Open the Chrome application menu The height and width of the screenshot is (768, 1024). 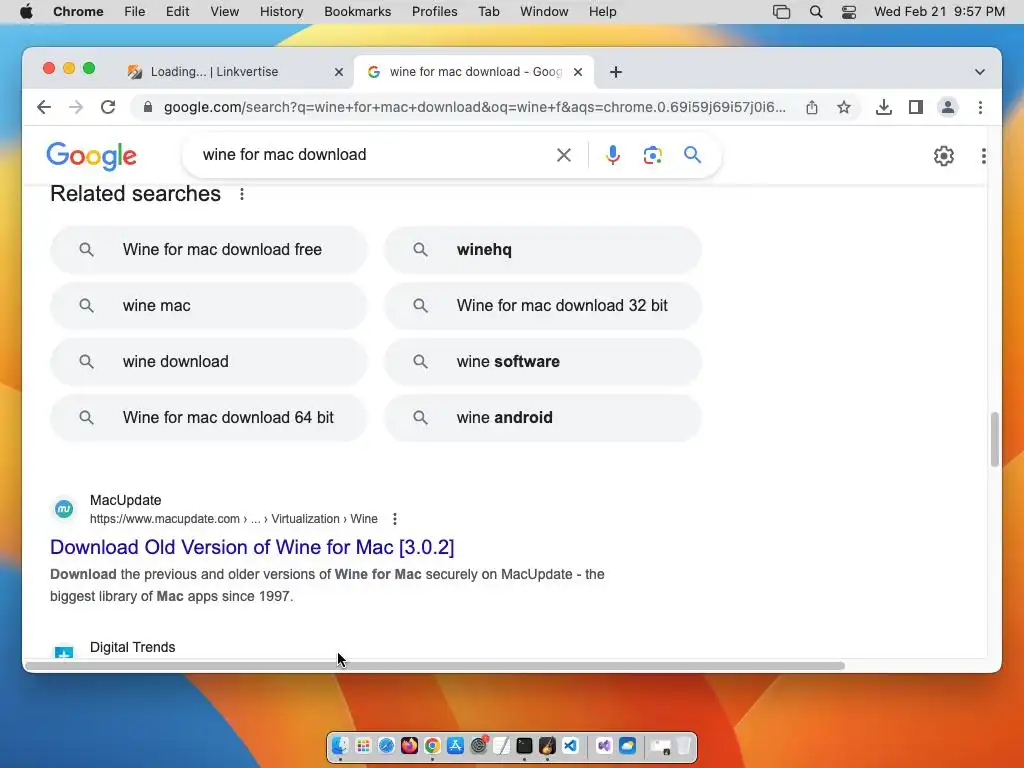[78, 12]
